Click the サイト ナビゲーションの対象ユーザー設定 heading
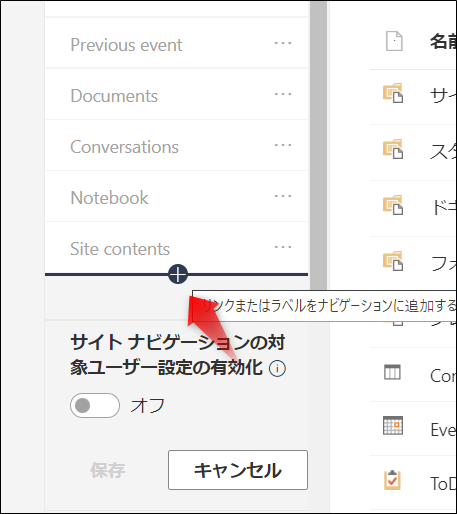This screenshot has height=514, width=457. 177,355
